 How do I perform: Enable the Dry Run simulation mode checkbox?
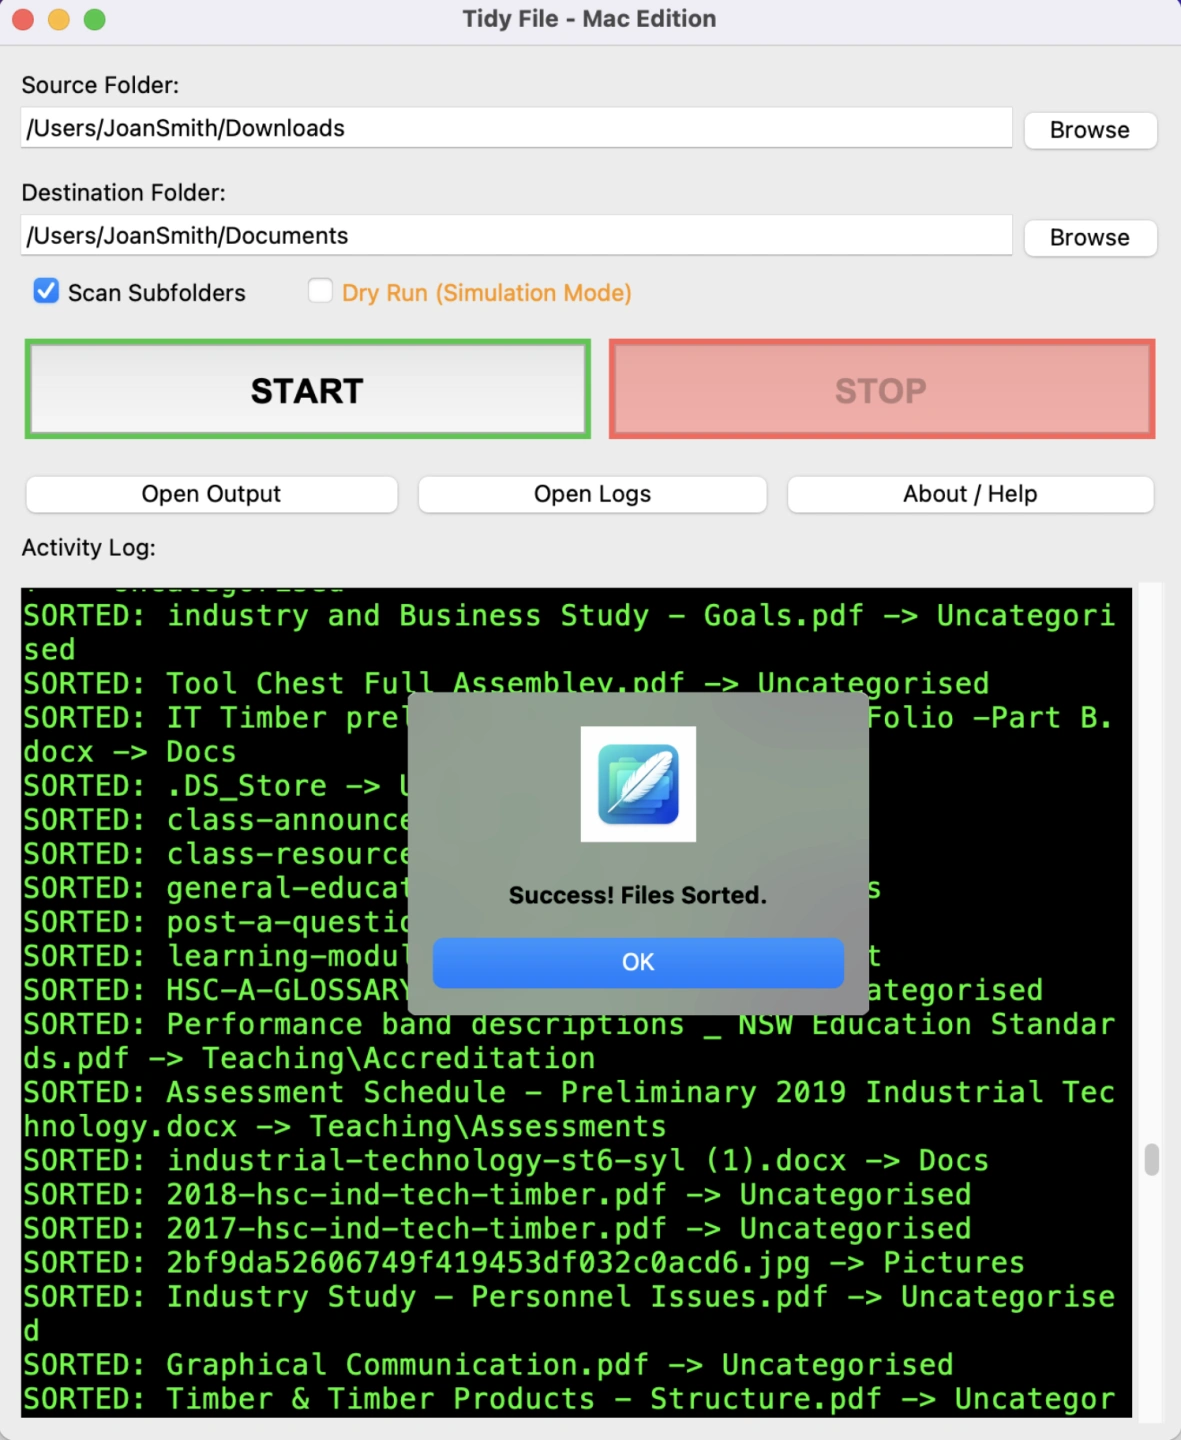[x=320, y=291]
